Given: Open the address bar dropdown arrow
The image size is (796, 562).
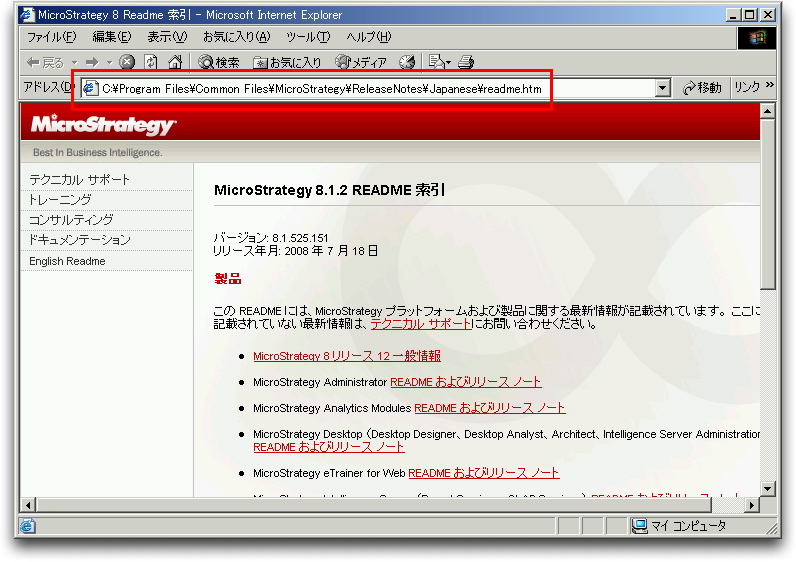Looking at the screenshot, I should pyautogui.click(x=662, y=88).
